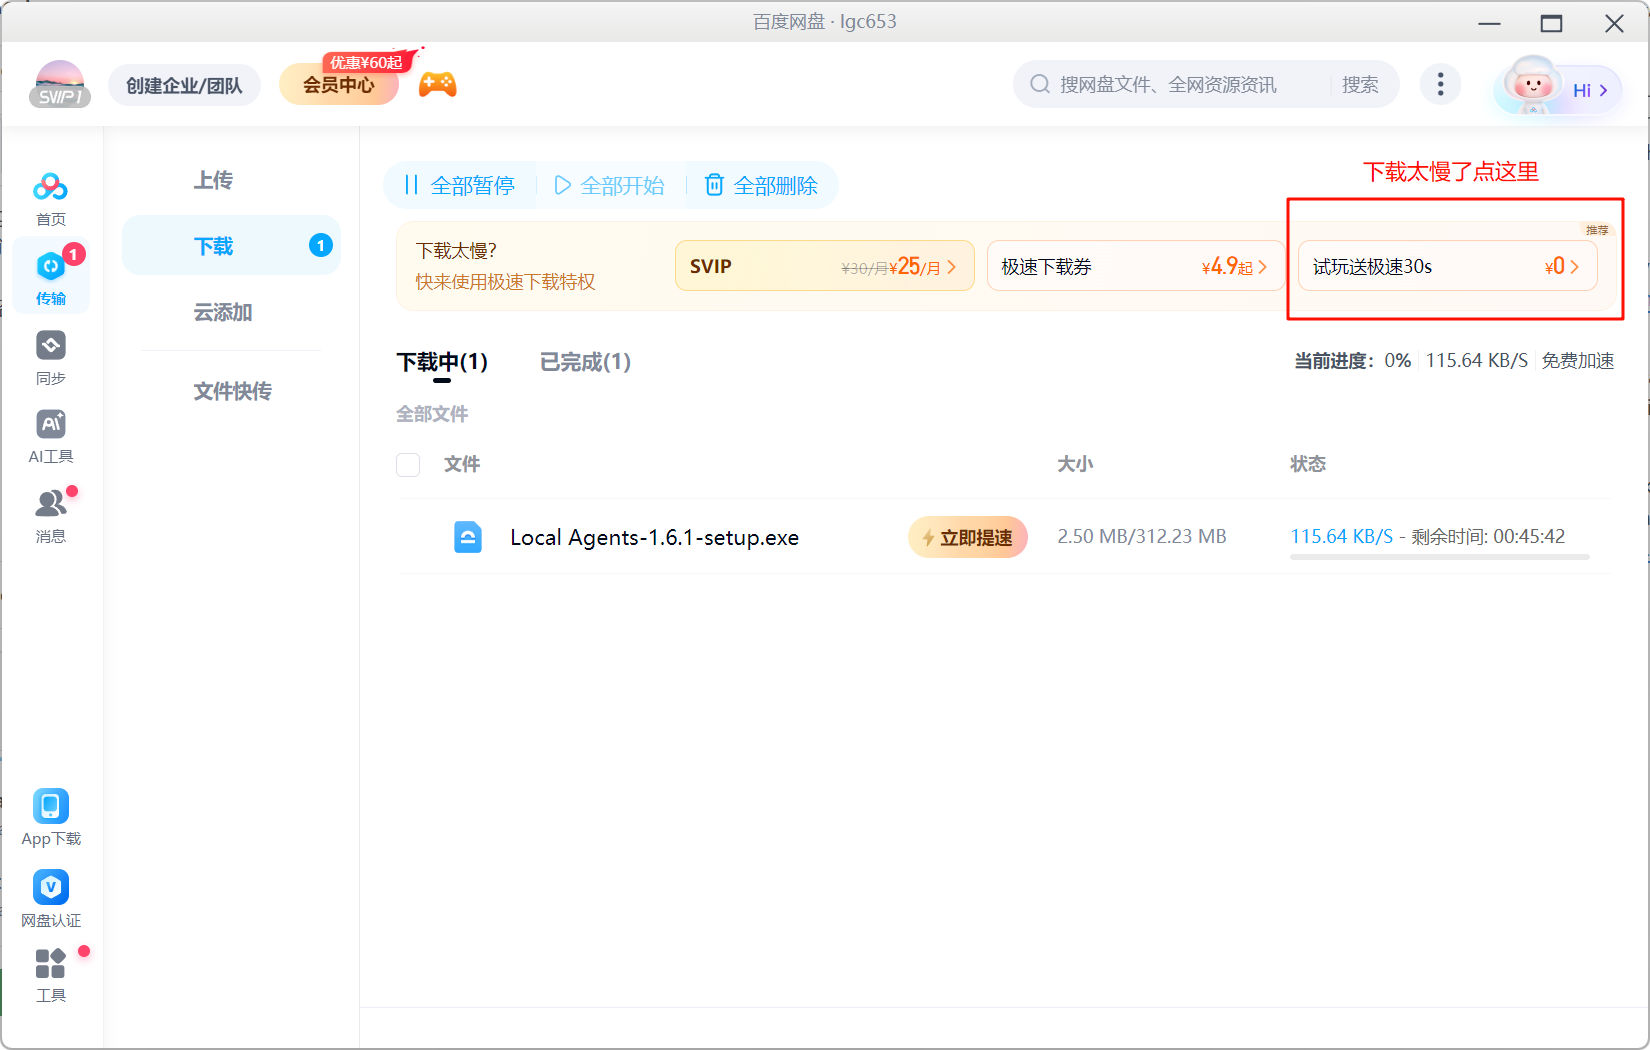Click the 搜索 search button

point(1360,85)
